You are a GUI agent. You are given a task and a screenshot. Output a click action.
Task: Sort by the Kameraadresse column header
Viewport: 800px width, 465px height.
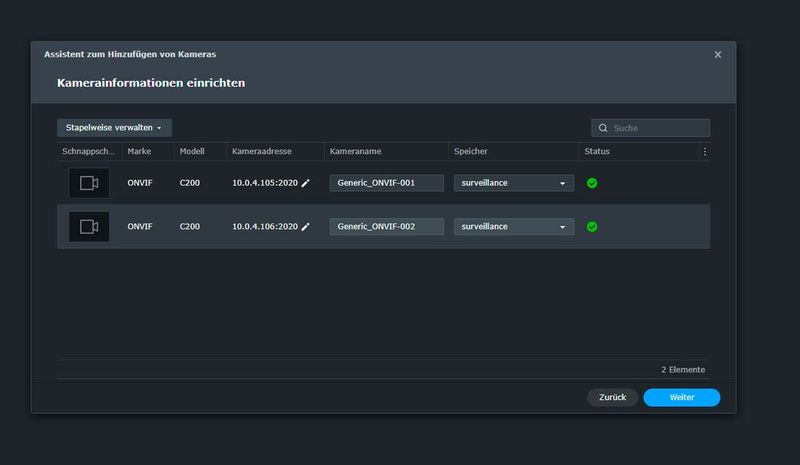[262, 152]
